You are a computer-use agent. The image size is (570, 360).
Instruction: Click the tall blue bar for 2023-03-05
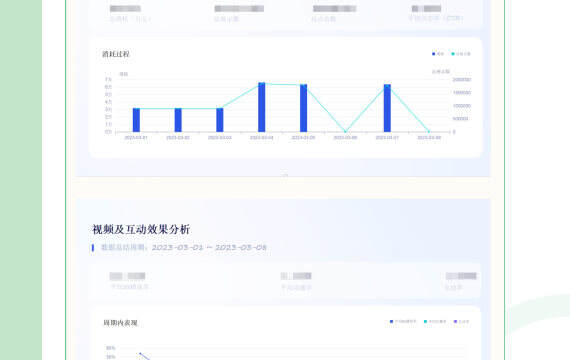tap(304, 108)
